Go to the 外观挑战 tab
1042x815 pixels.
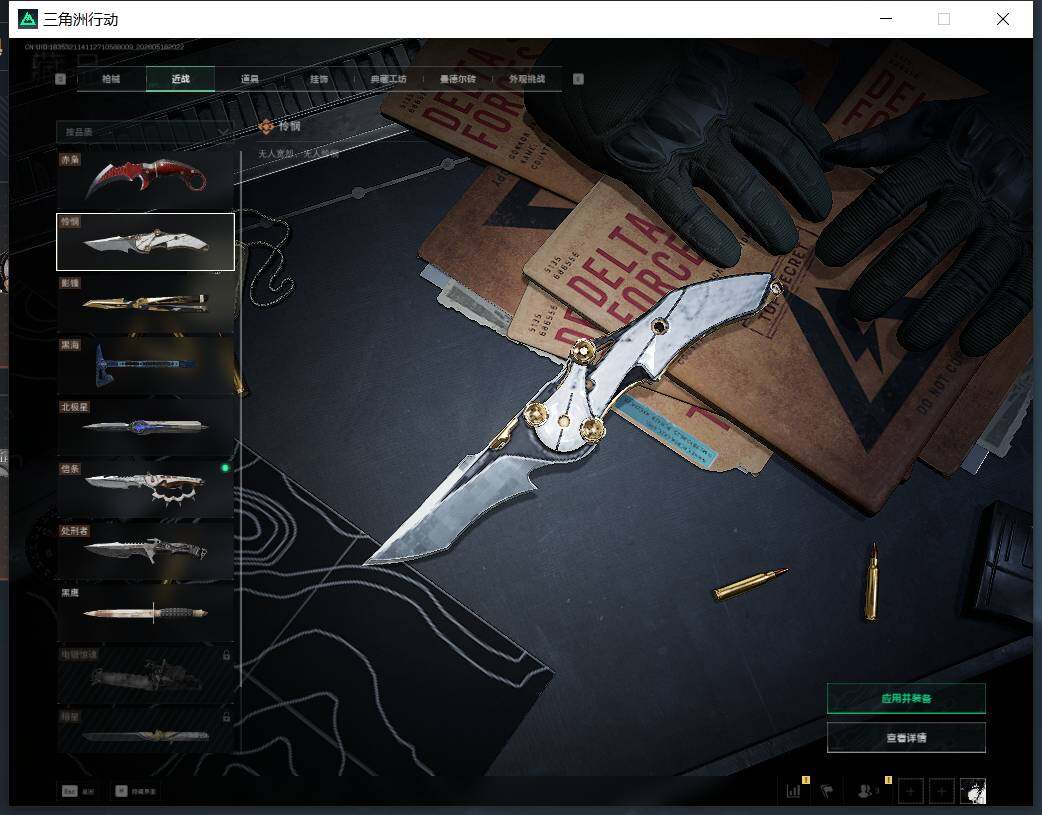click(x=527, y=79)
